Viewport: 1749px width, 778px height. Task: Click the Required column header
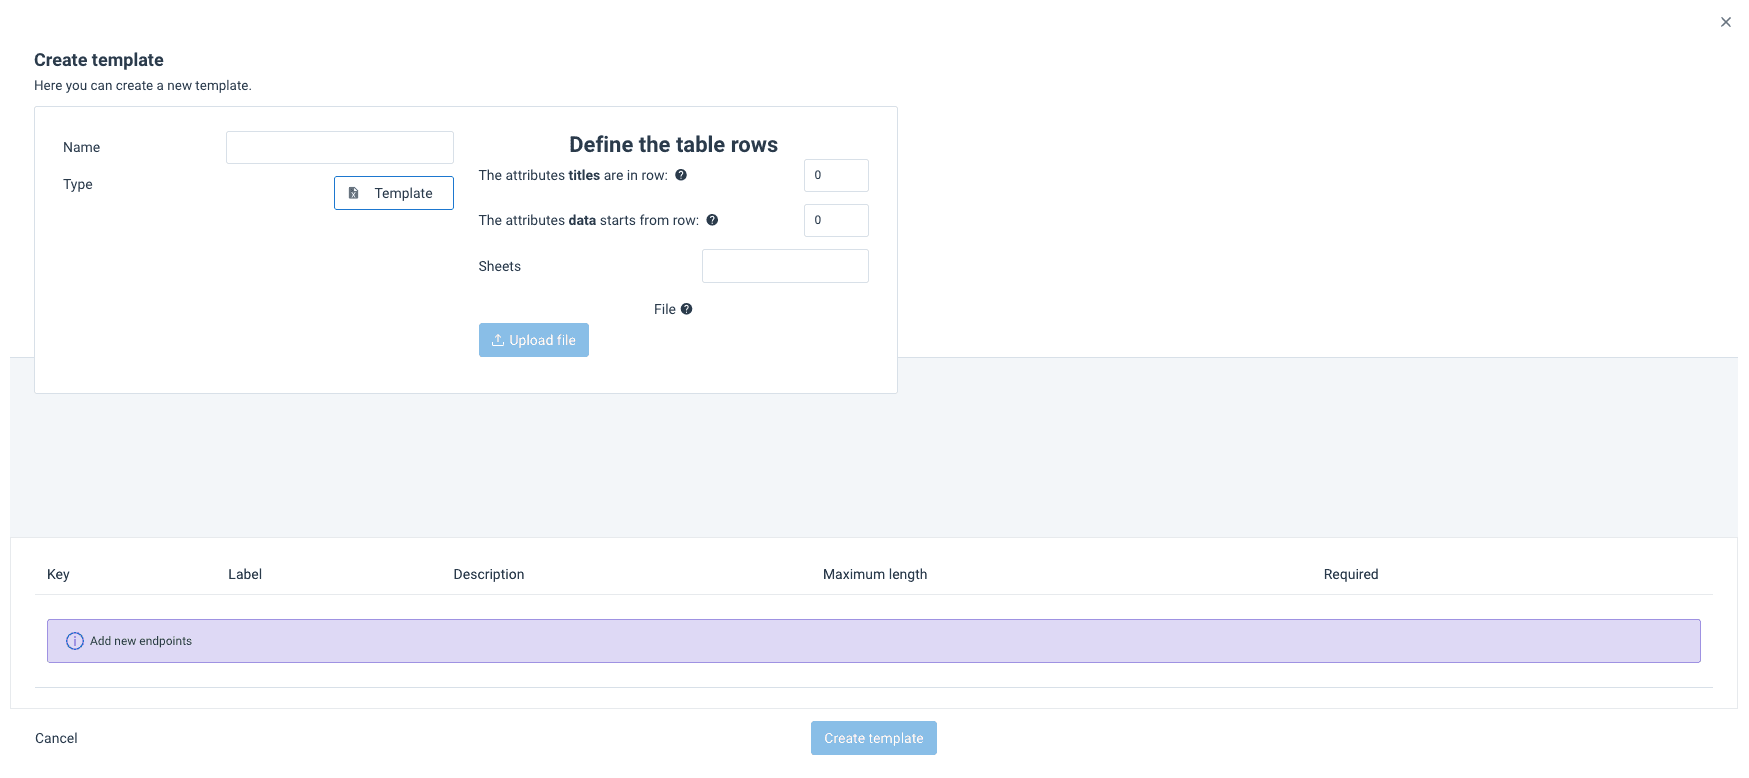(1350, 574)
